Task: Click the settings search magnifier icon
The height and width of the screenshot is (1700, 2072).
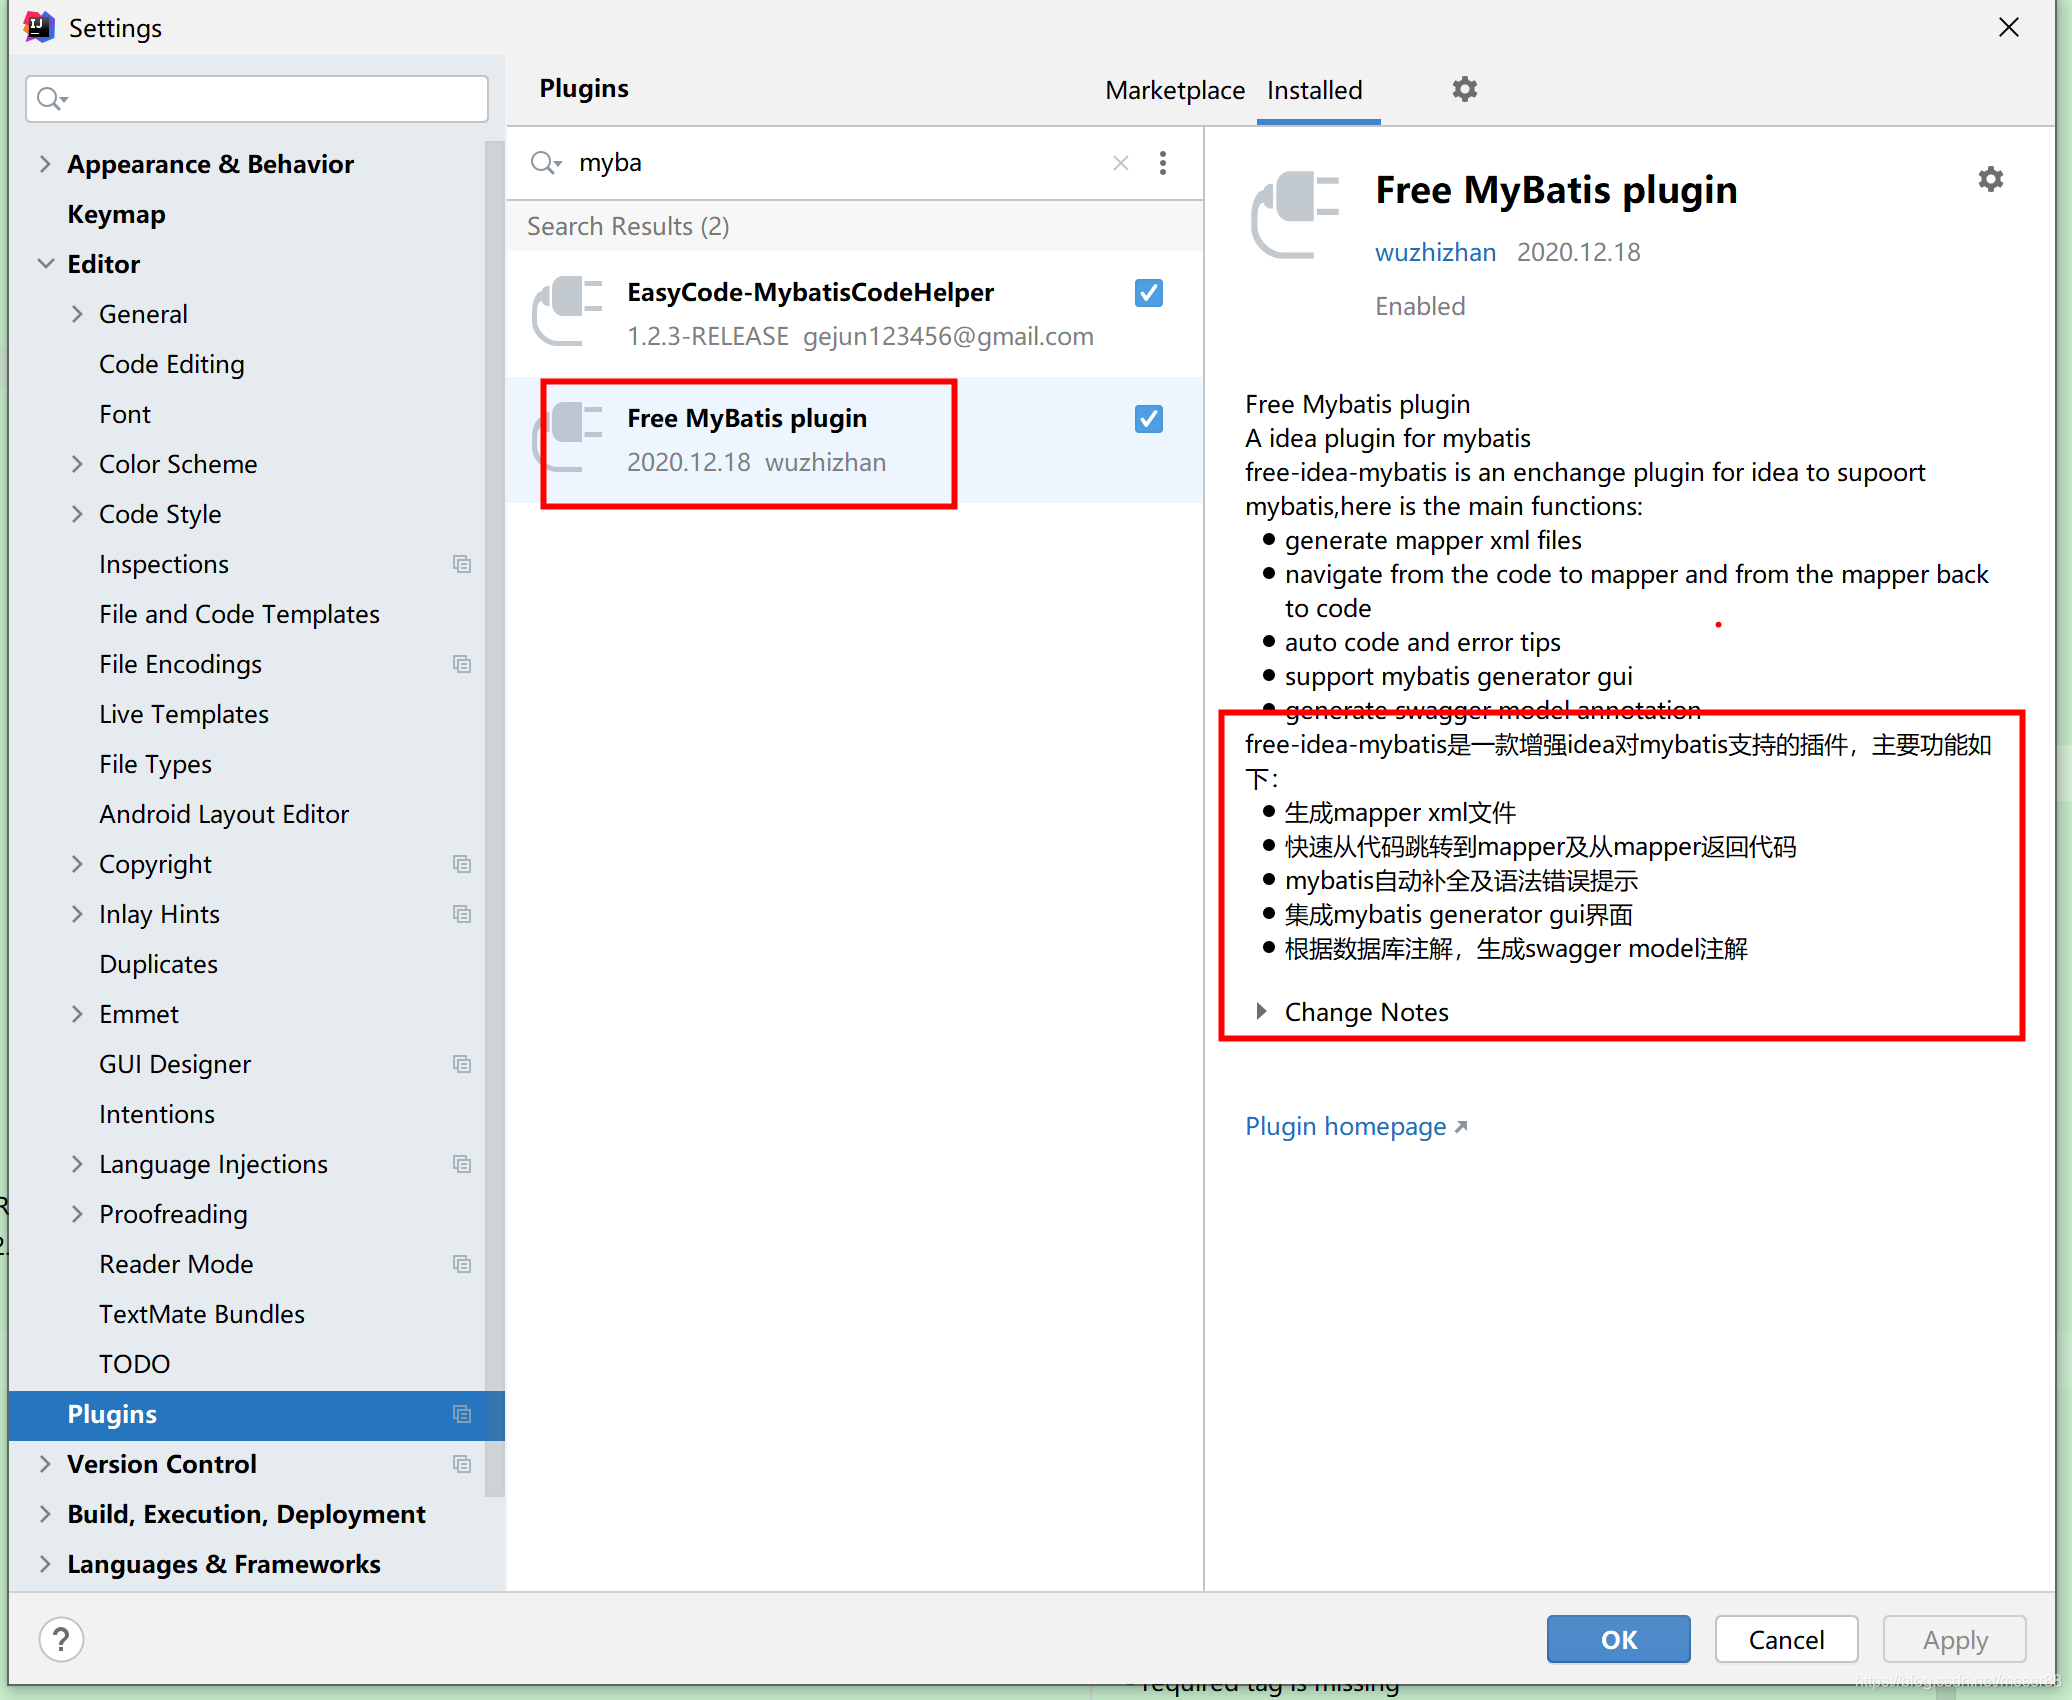Action: (x=51, y=98)
